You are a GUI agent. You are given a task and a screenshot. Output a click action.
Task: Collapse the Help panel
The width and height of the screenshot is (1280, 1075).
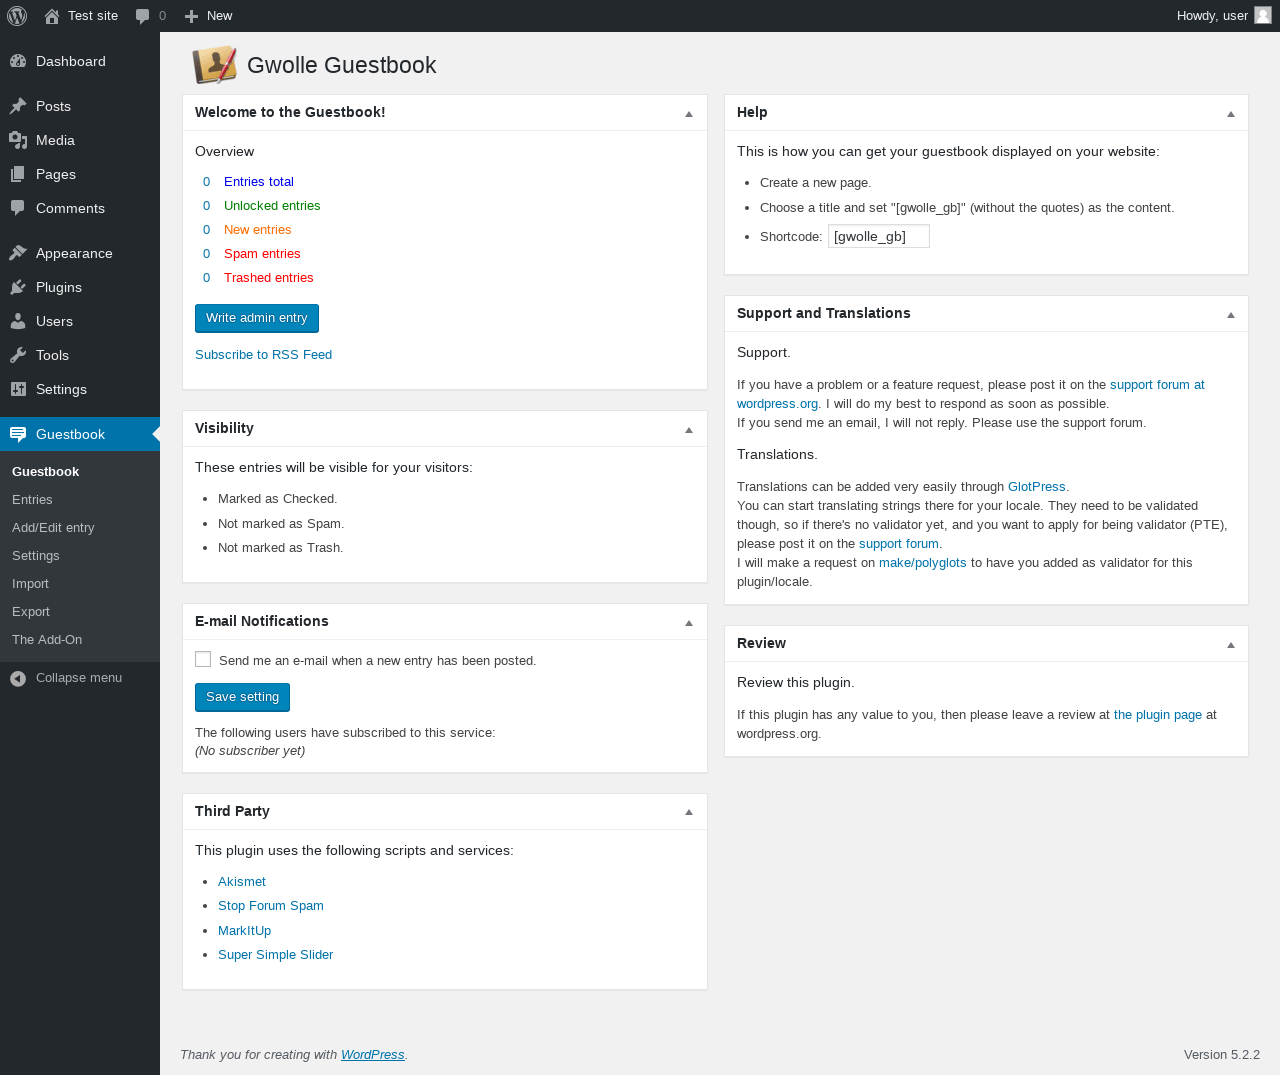1231,114
